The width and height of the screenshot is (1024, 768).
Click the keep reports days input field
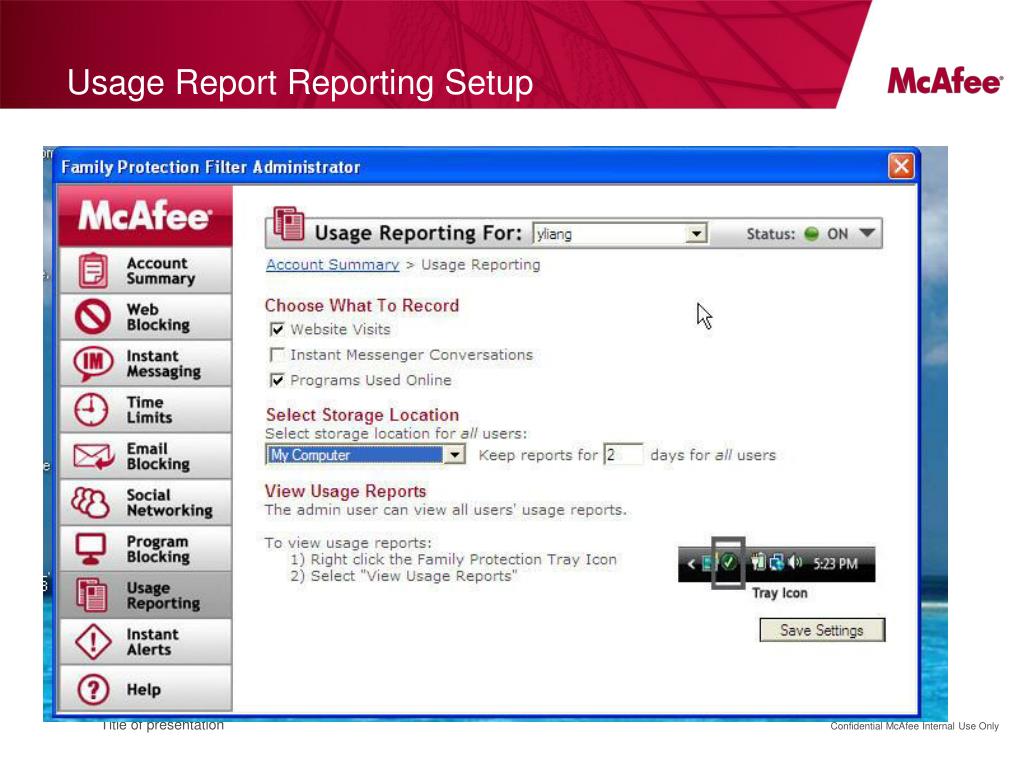[x=624, y=455]
